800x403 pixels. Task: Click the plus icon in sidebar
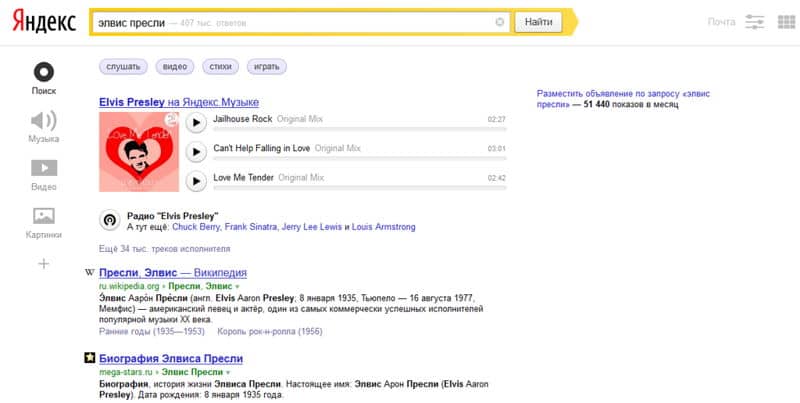point(43,264)
